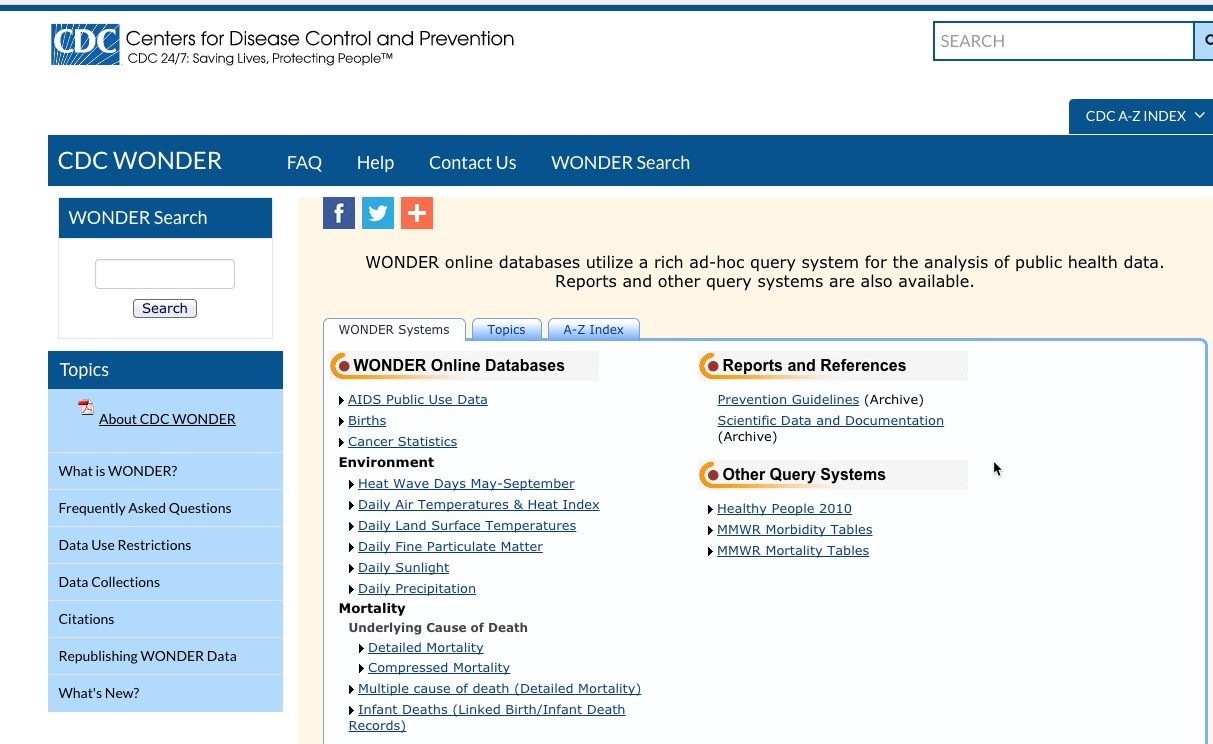Click the WONDER Search box Search button
This screenshot has width=1213, height=744.
click(165, 308)
